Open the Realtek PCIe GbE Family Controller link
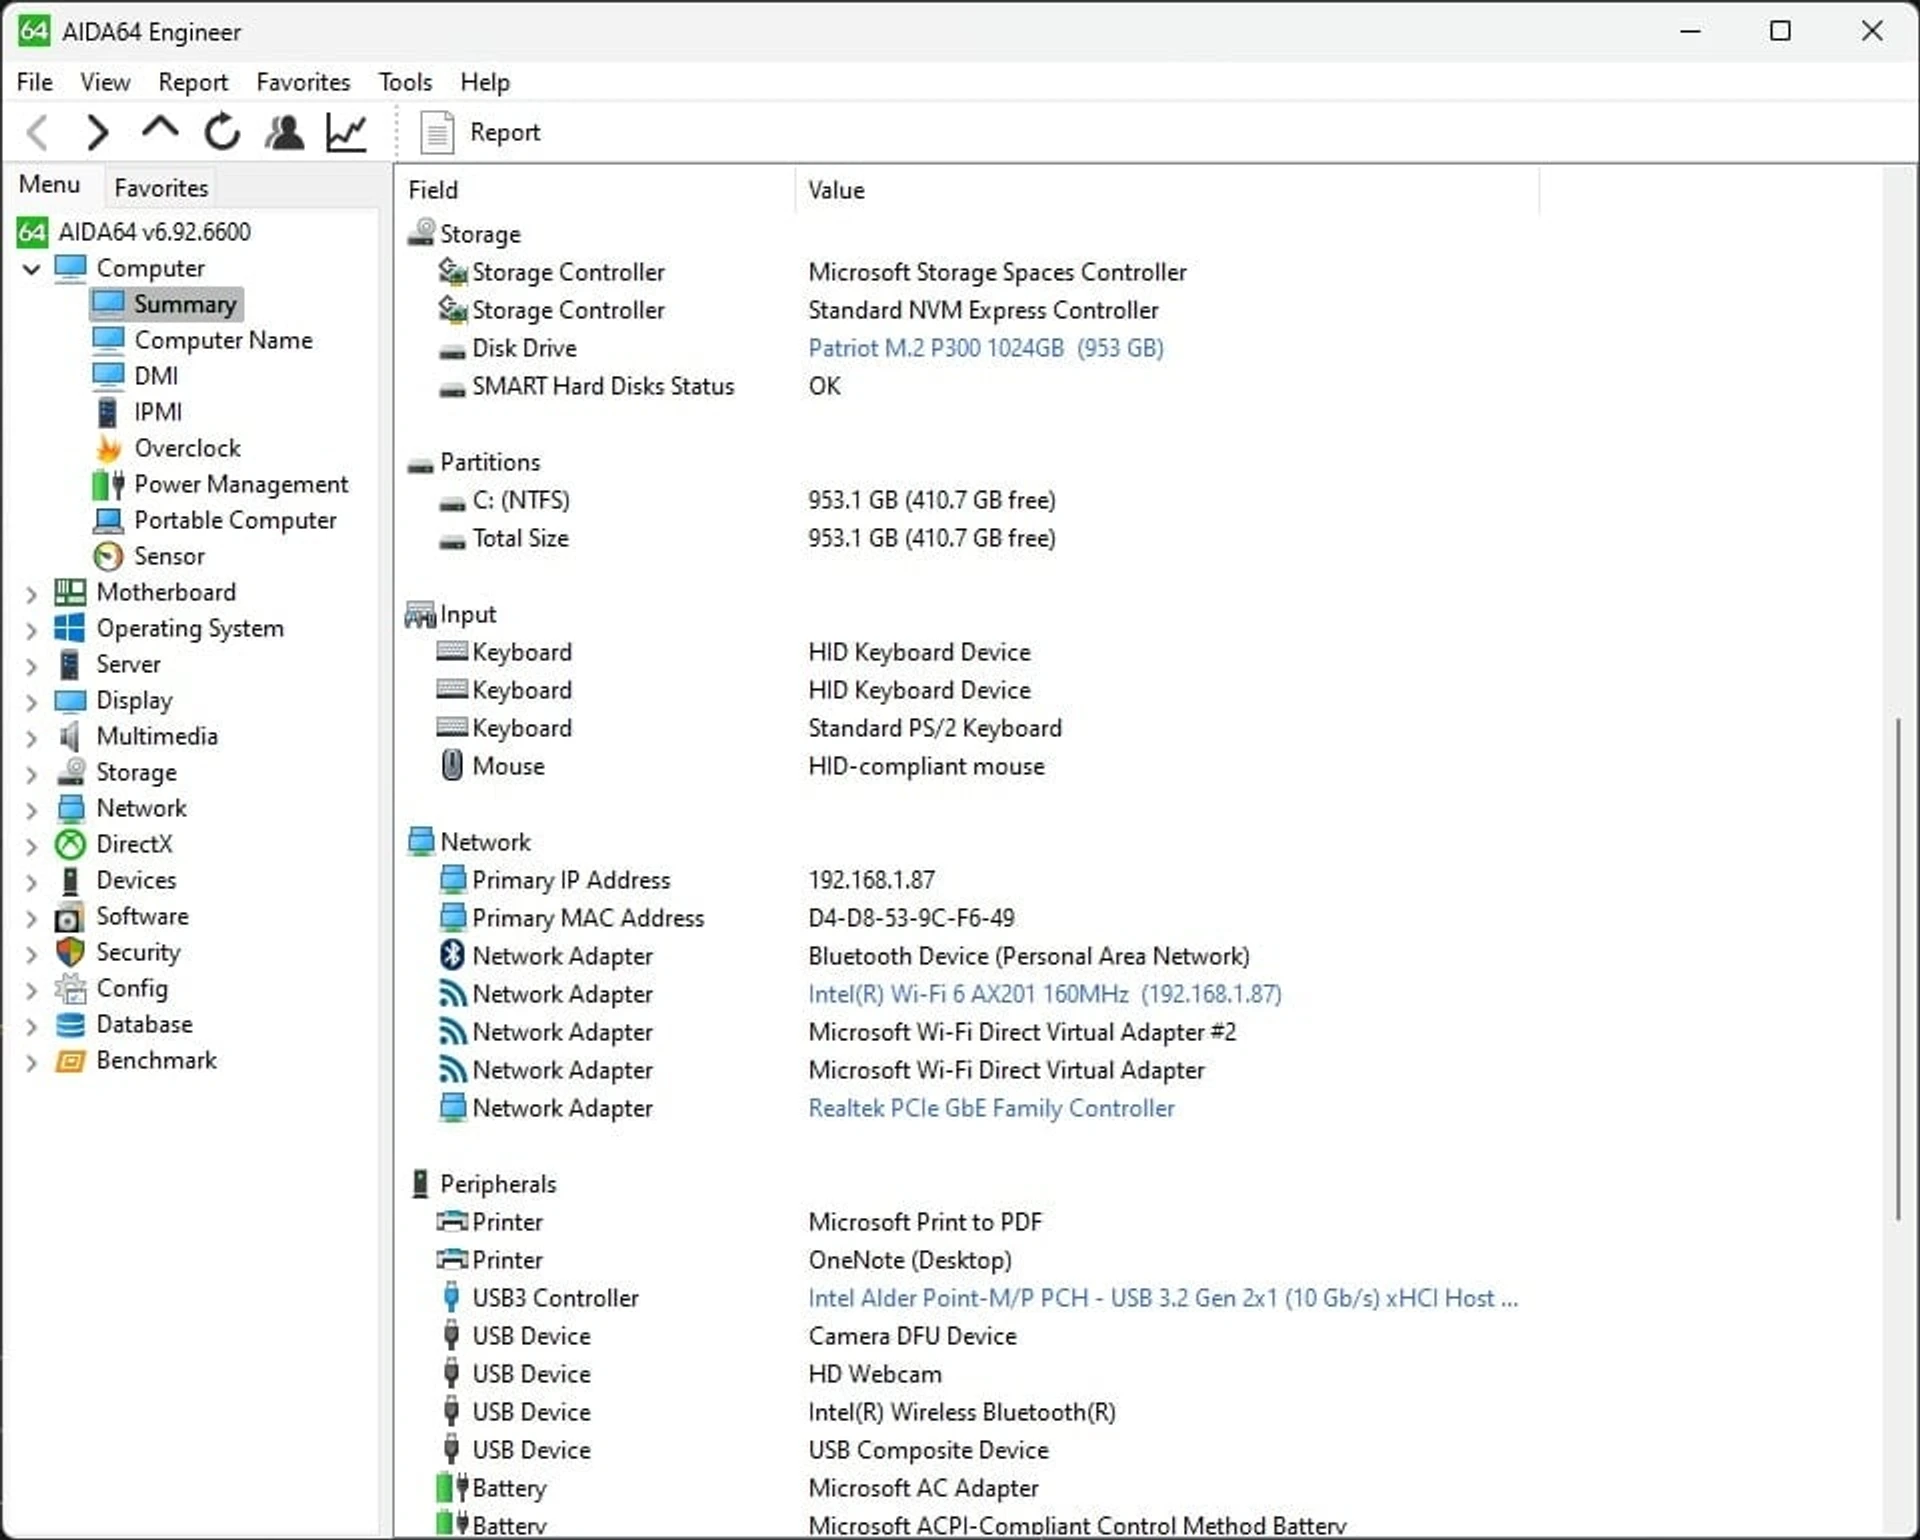1920x1540 pixels. [991, 1108]
